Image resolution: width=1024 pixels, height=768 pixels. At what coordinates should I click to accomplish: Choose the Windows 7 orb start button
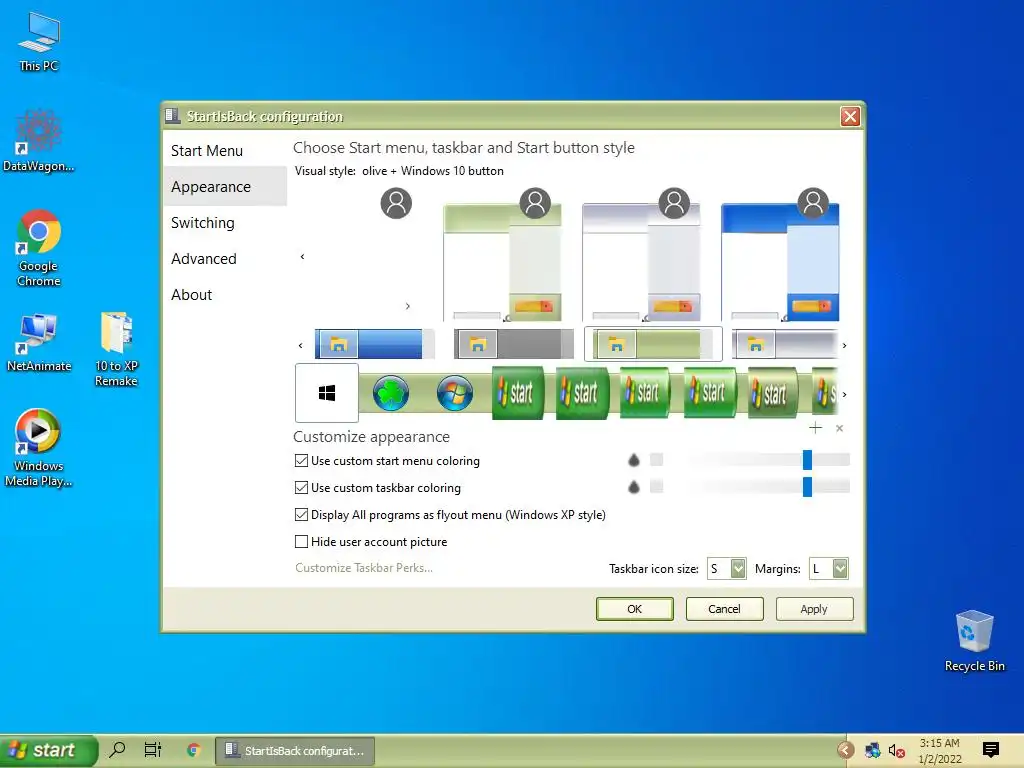click(x=455, y=393)
